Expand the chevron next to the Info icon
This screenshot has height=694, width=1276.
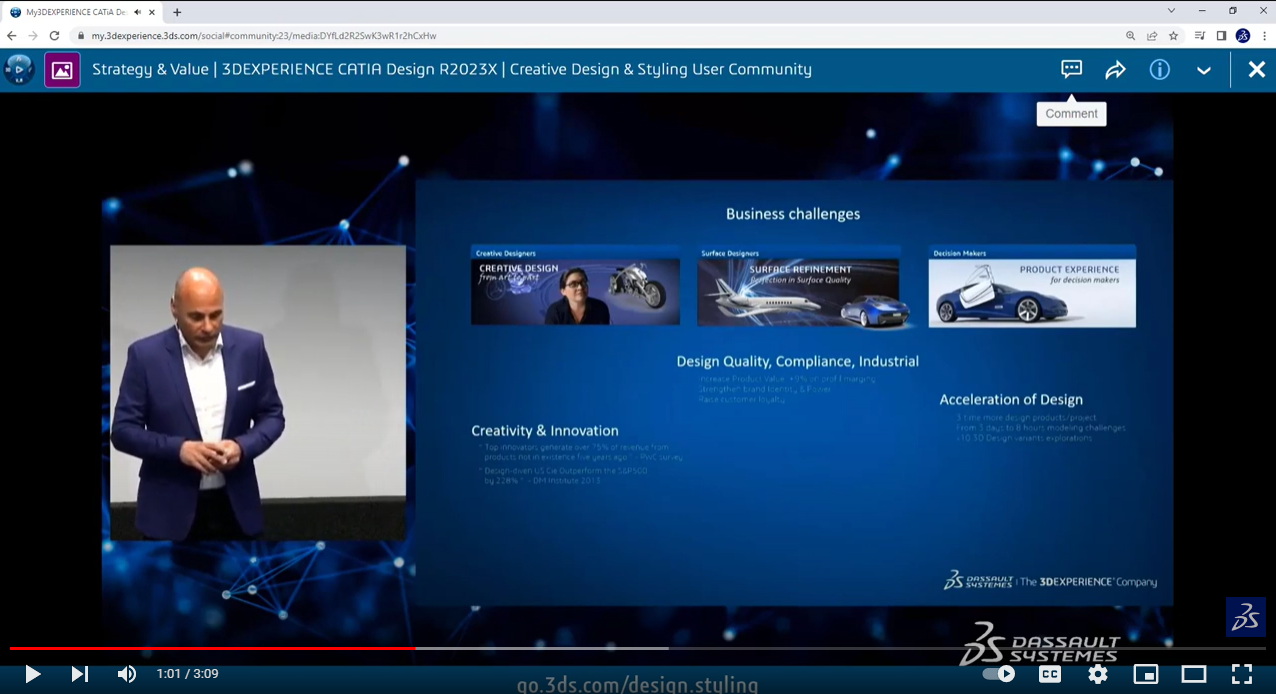(x=1203, y=69)
